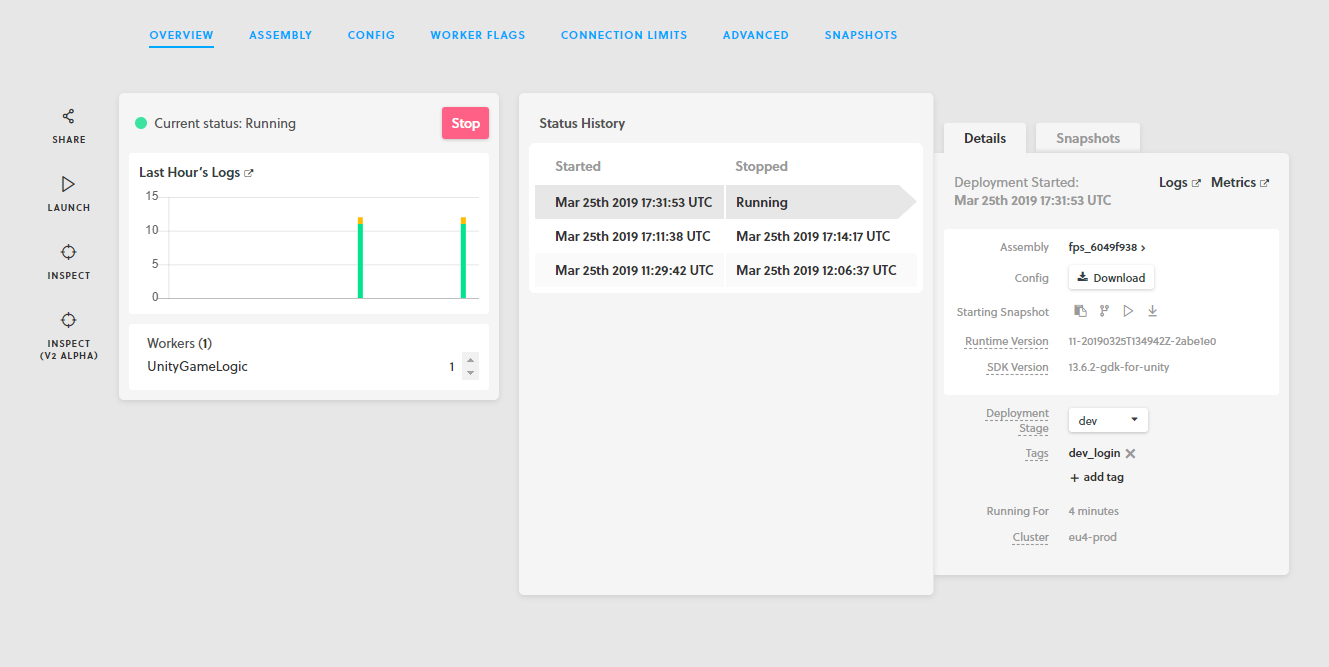Open the Metrics external link
1329x667 pixels.
(x=1240, y=183)
